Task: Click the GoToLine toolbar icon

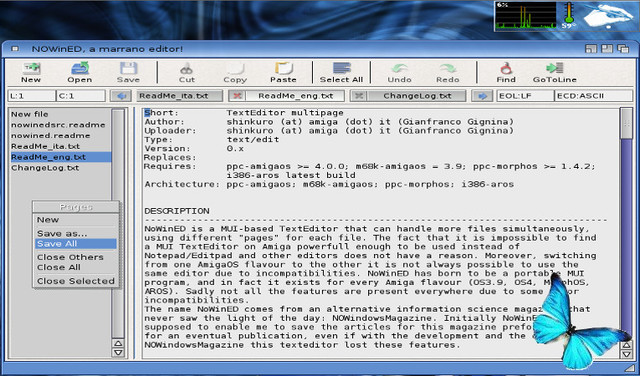Action: [555, 72]
